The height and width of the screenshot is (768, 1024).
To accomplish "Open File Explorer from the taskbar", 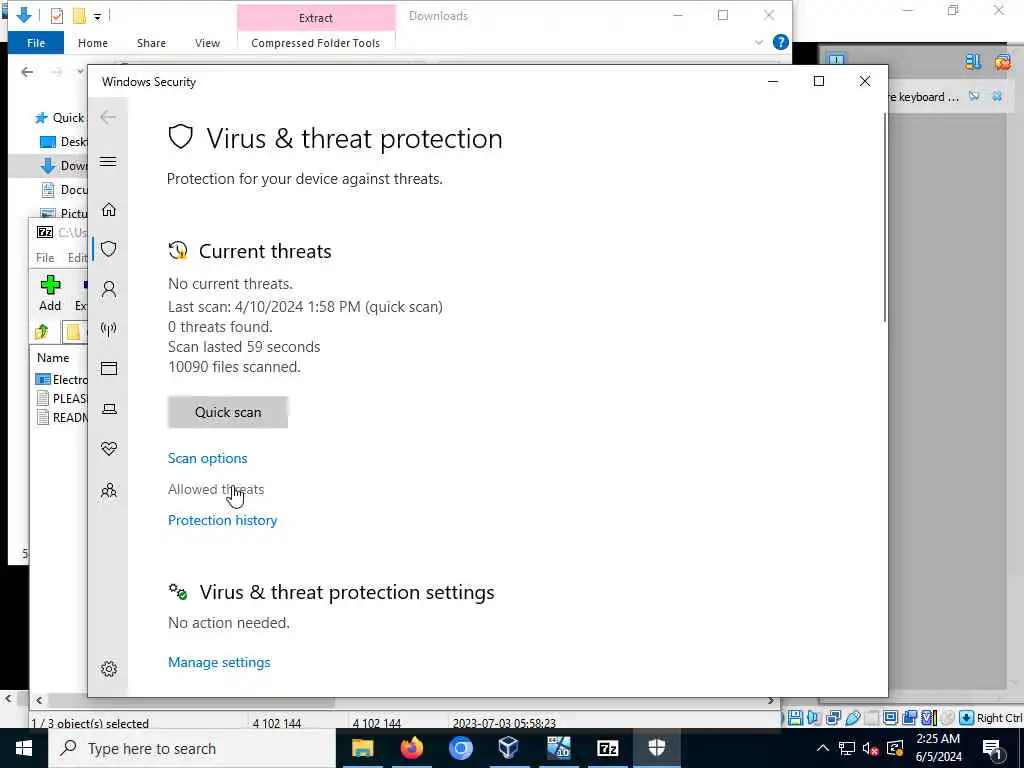I will click(362, 748).
